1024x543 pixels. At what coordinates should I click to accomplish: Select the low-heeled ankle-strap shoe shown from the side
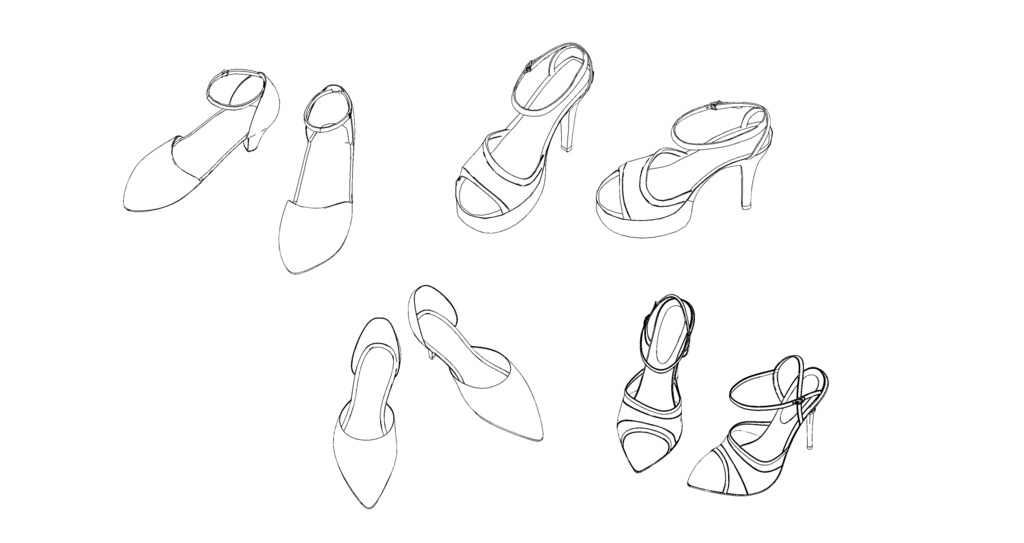click(202, 139)
